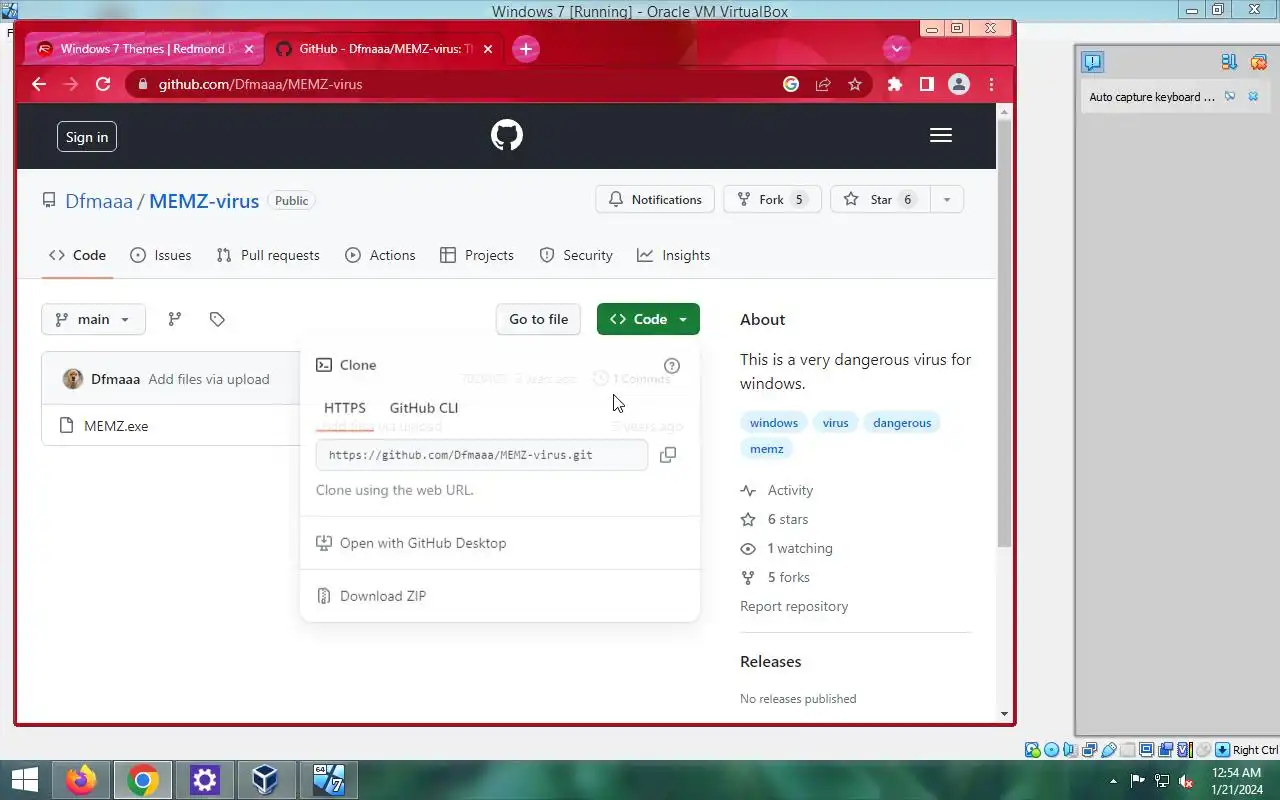
Task: Open Chrome tab search dropdown
Action: point(896,48)
